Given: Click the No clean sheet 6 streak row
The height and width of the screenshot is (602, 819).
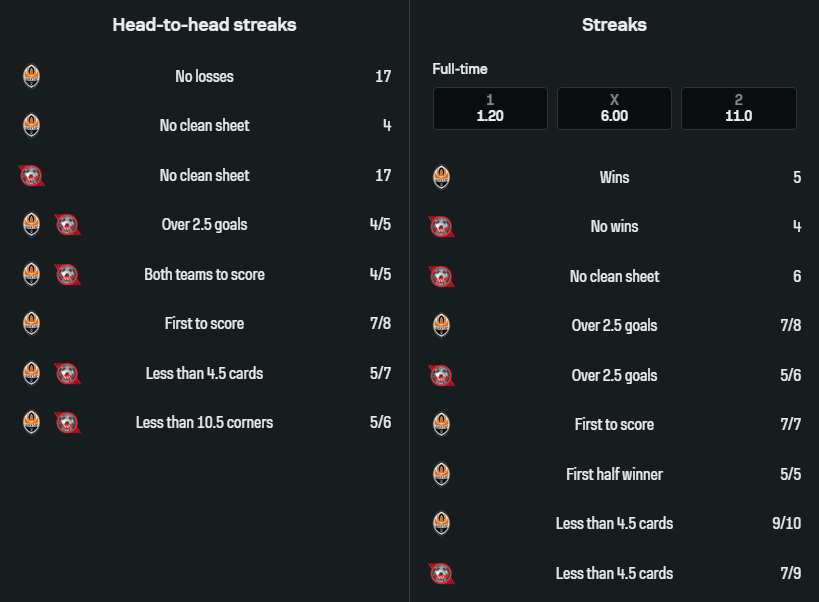Looking at the screenshot, I should [x=614, y=276].
